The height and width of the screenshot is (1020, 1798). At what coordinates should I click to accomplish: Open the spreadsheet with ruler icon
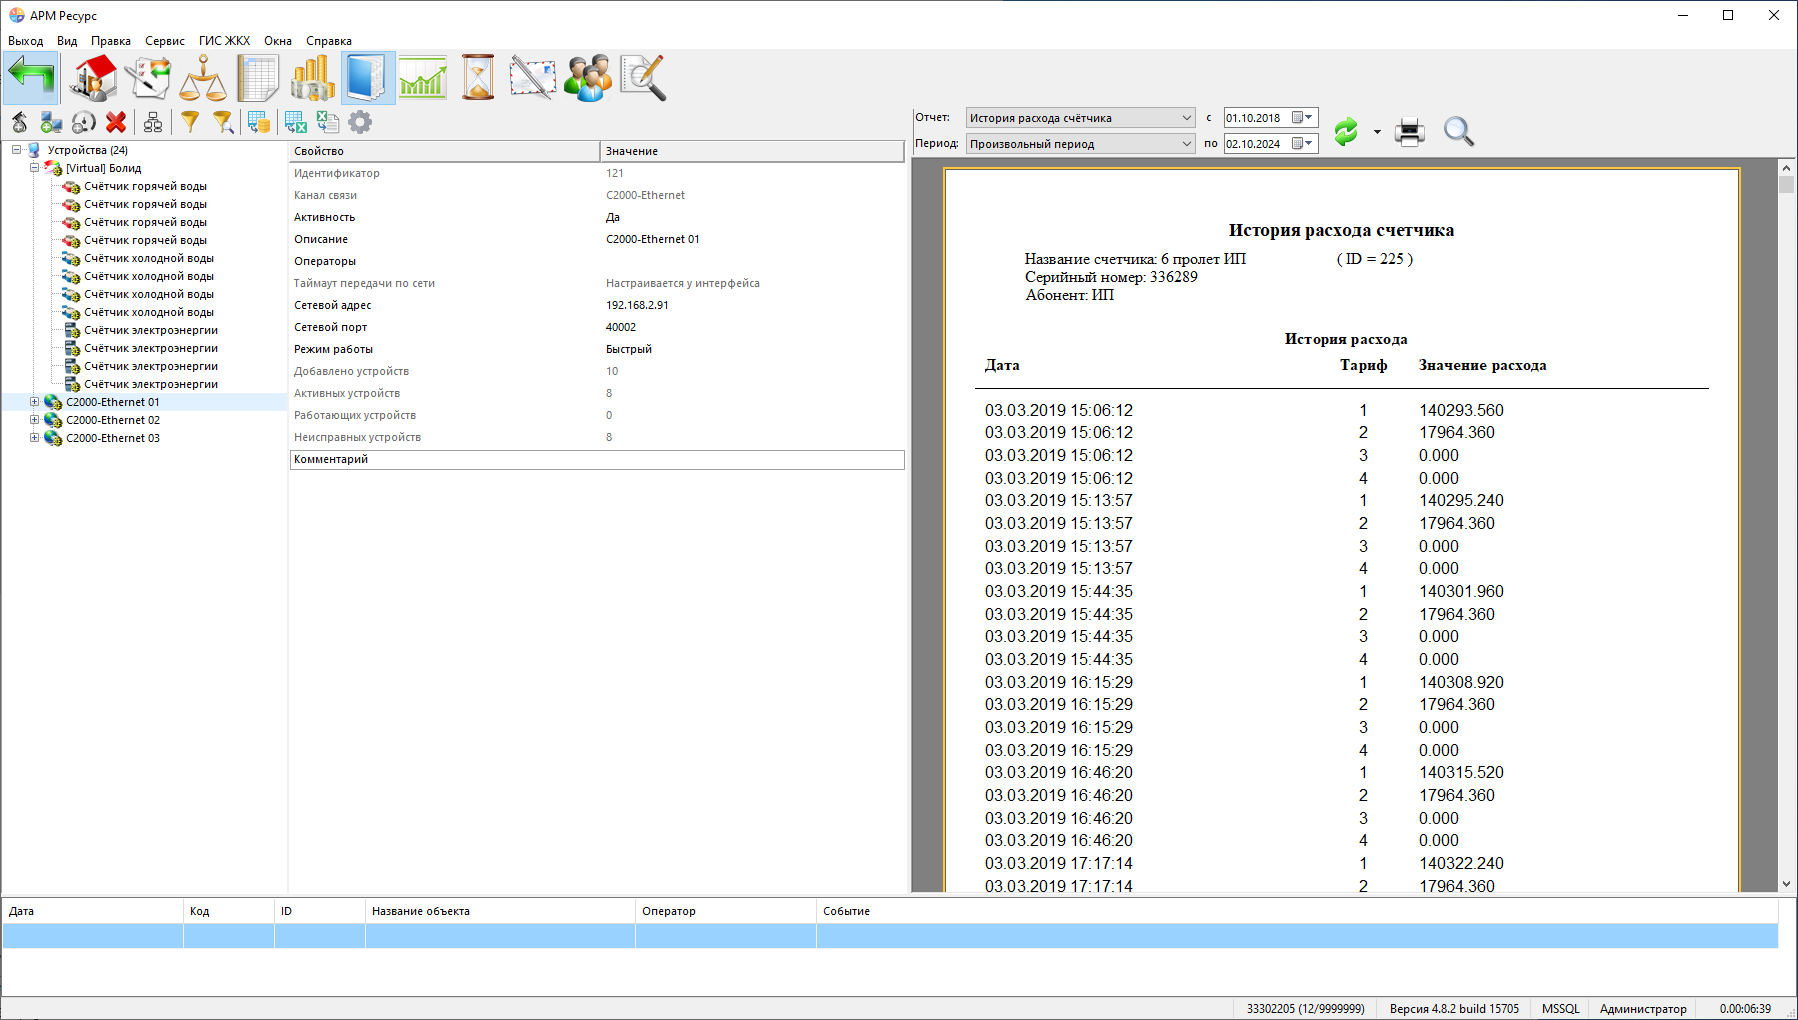click(x=258, y=78)
